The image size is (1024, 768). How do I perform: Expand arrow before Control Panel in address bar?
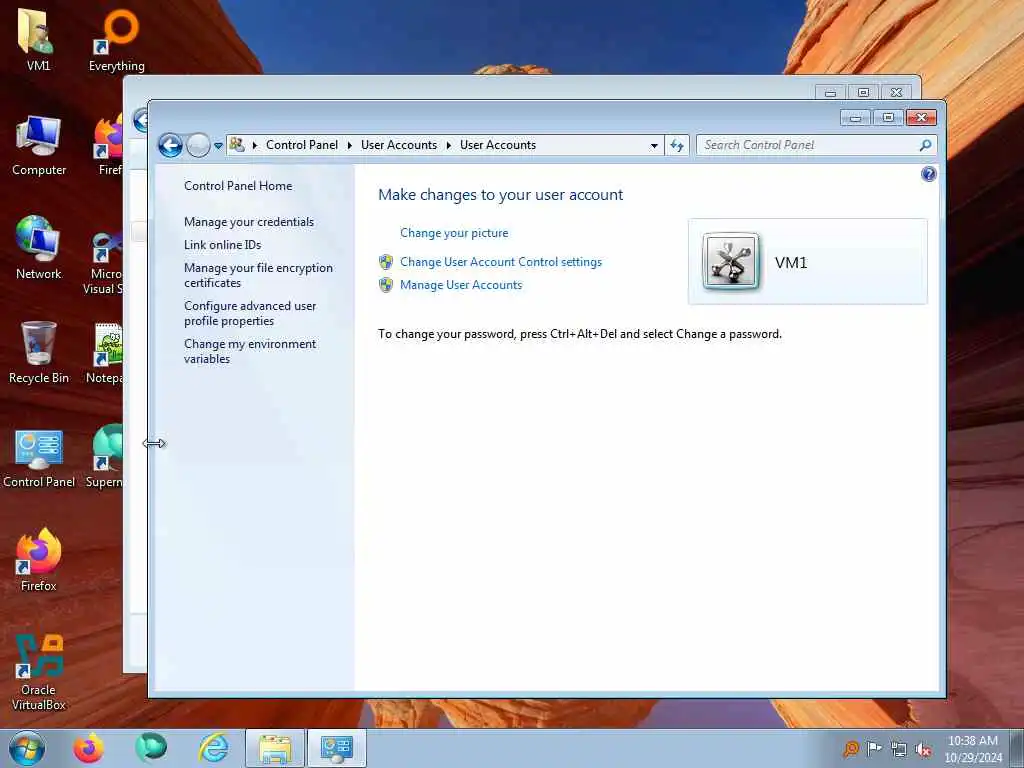coord(255,145)
